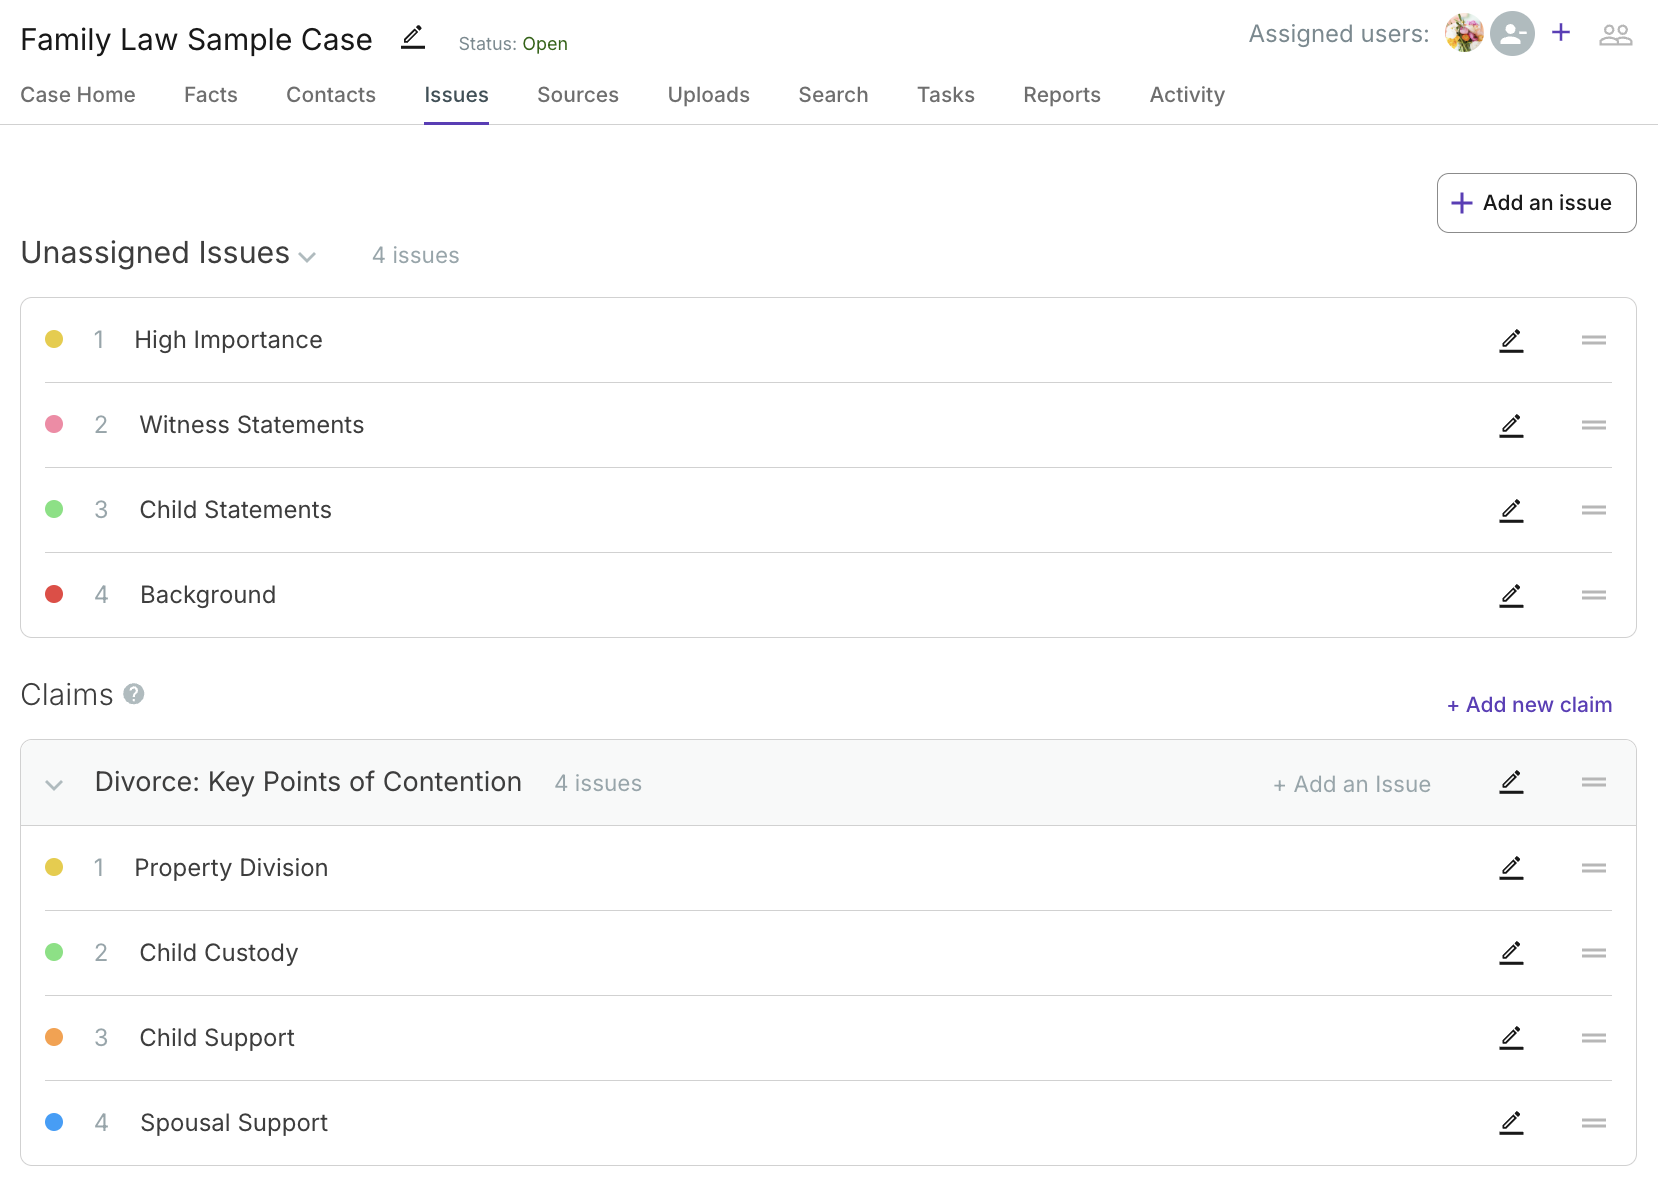Click the yellow color dot on Property Division
Viewport: 1658px width, 1184px height.
pos(54,868)
